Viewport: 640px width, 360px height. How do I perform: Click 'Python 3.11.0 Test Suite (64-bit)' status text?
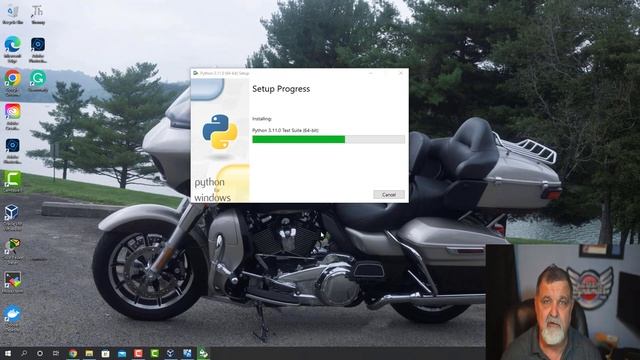pyautogui.click(x=285, y=130)
